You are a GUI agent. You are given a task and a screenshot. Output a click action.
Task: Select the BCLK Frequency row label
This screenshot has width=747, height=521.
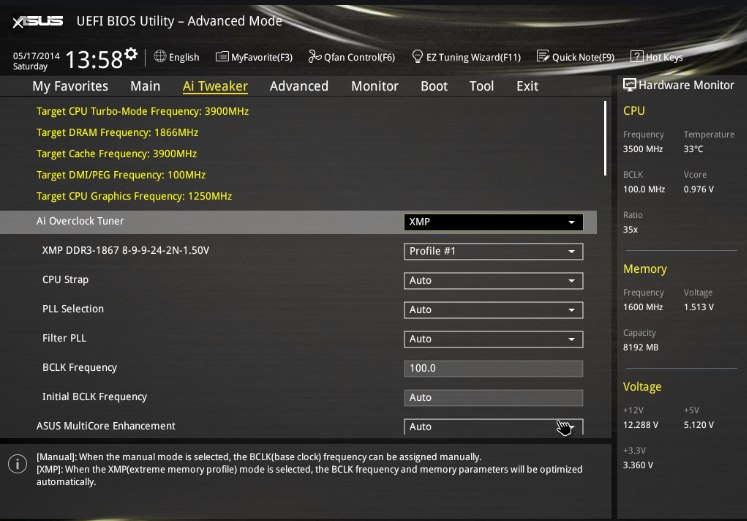click(80, 368)
